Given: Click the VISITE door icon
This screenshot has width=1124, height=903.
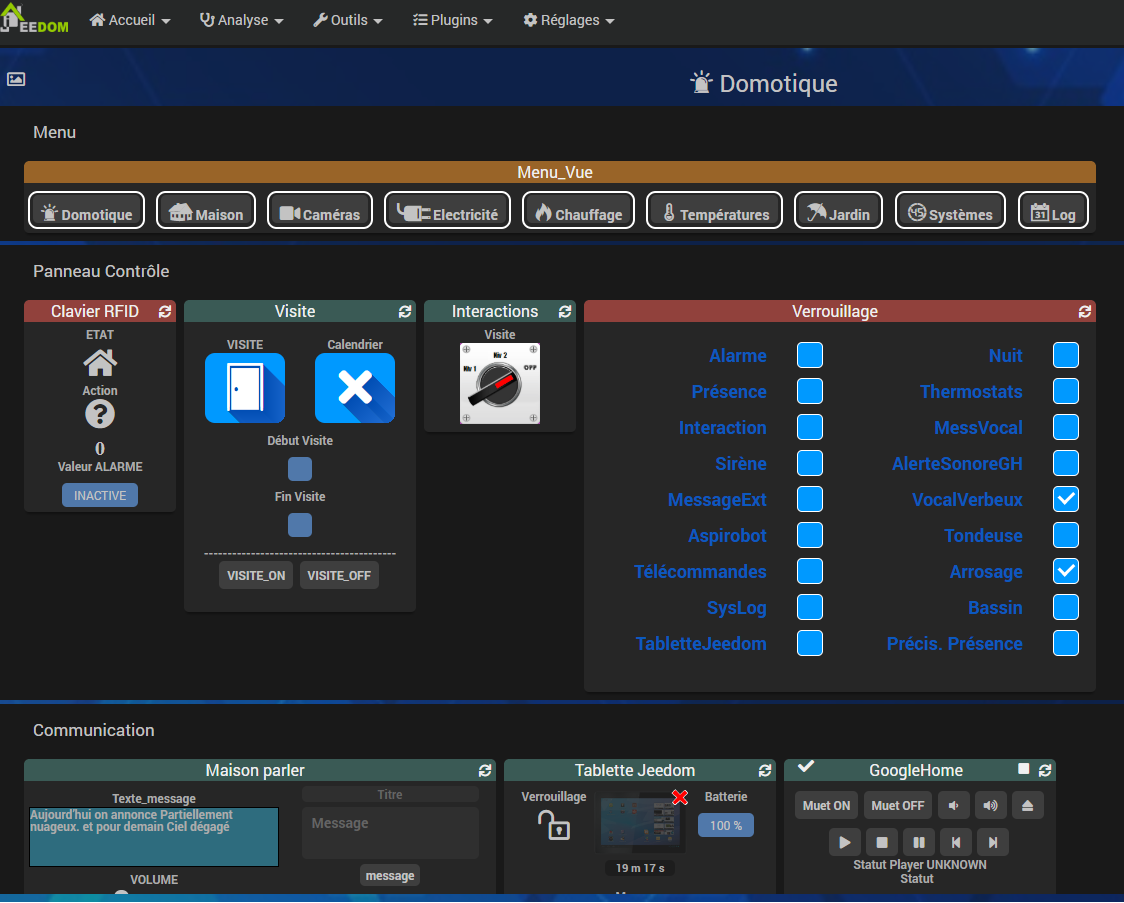Looking at the screenshot, I should coord(245,388).
